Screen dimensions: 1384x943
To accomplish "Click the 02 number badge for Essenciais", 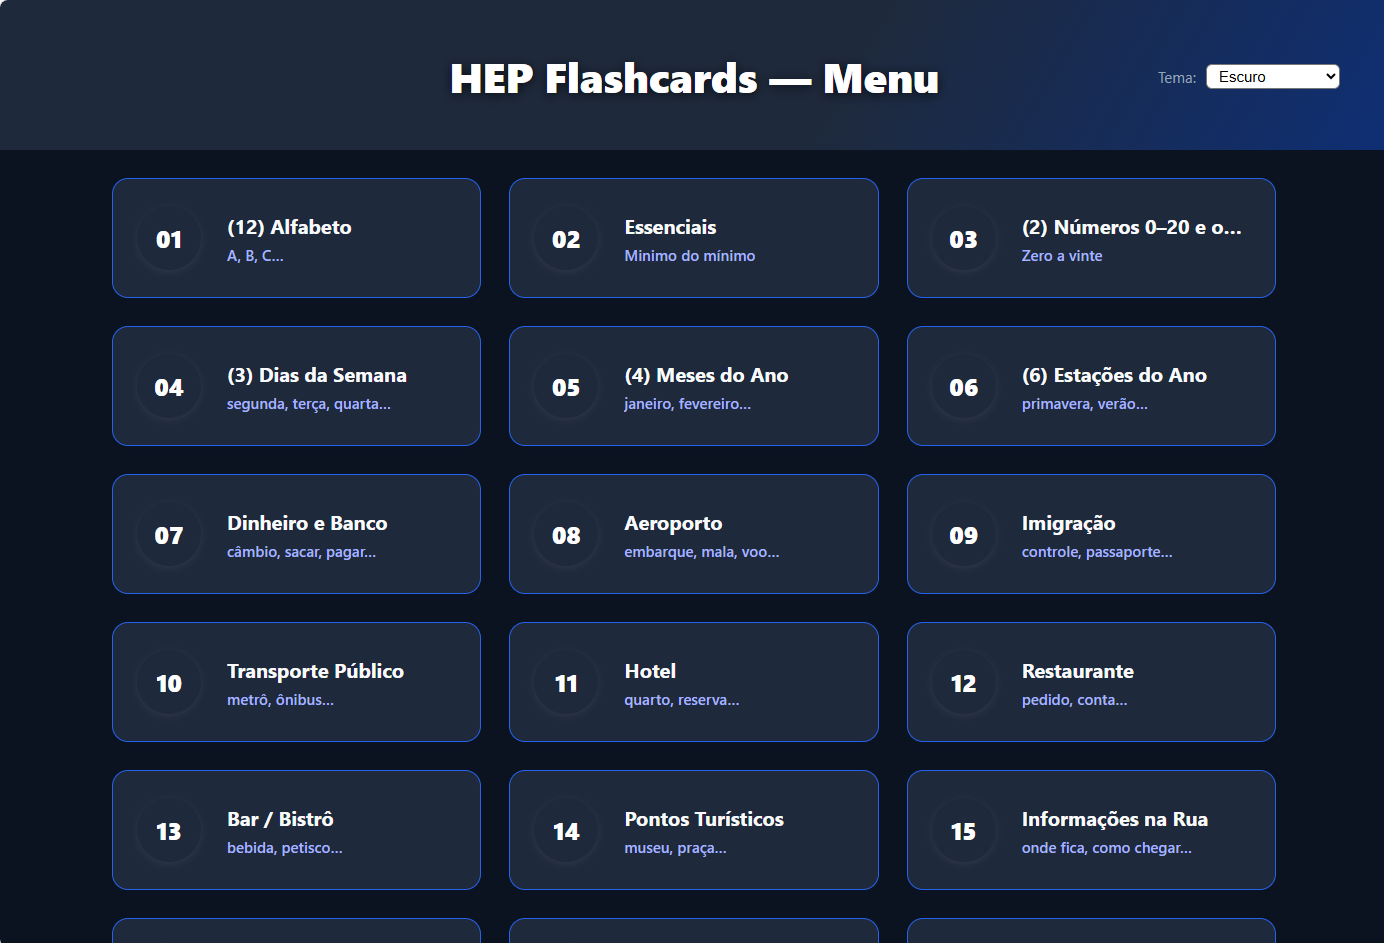I will [566, 239].
